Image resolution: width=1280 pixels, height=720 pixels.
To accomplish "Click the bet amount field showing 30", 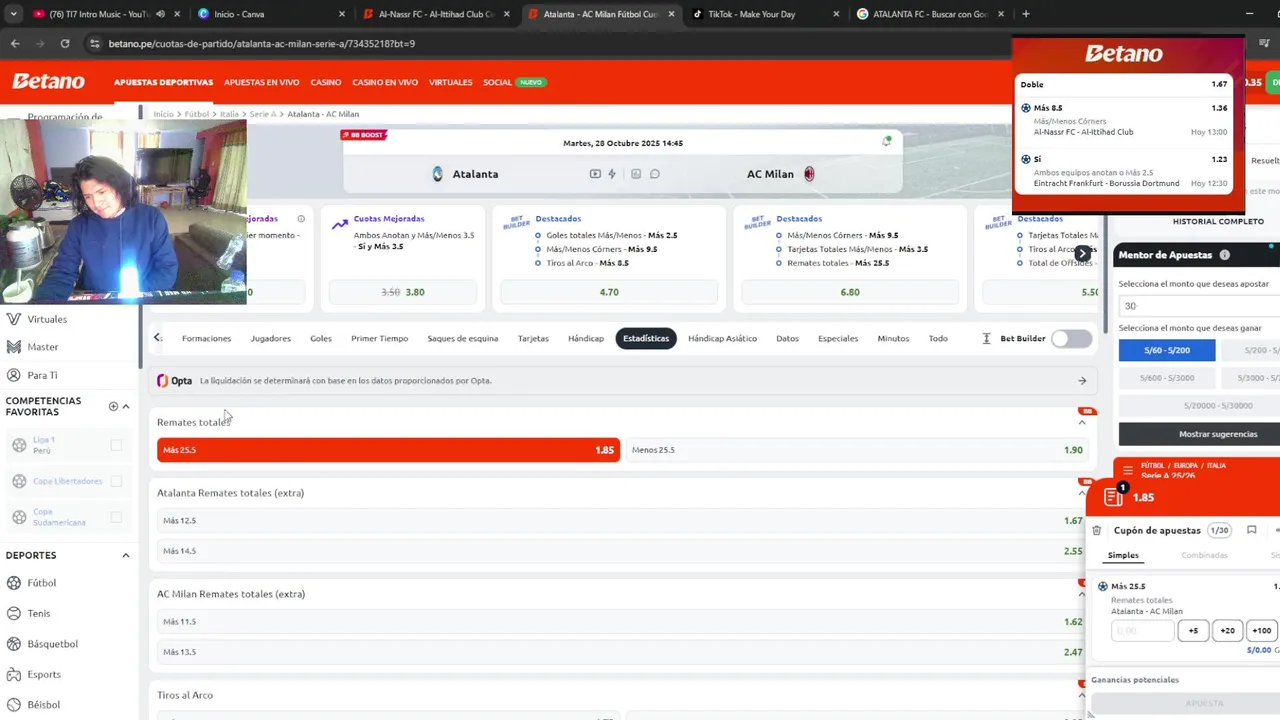I will [x=1199, y=306].
